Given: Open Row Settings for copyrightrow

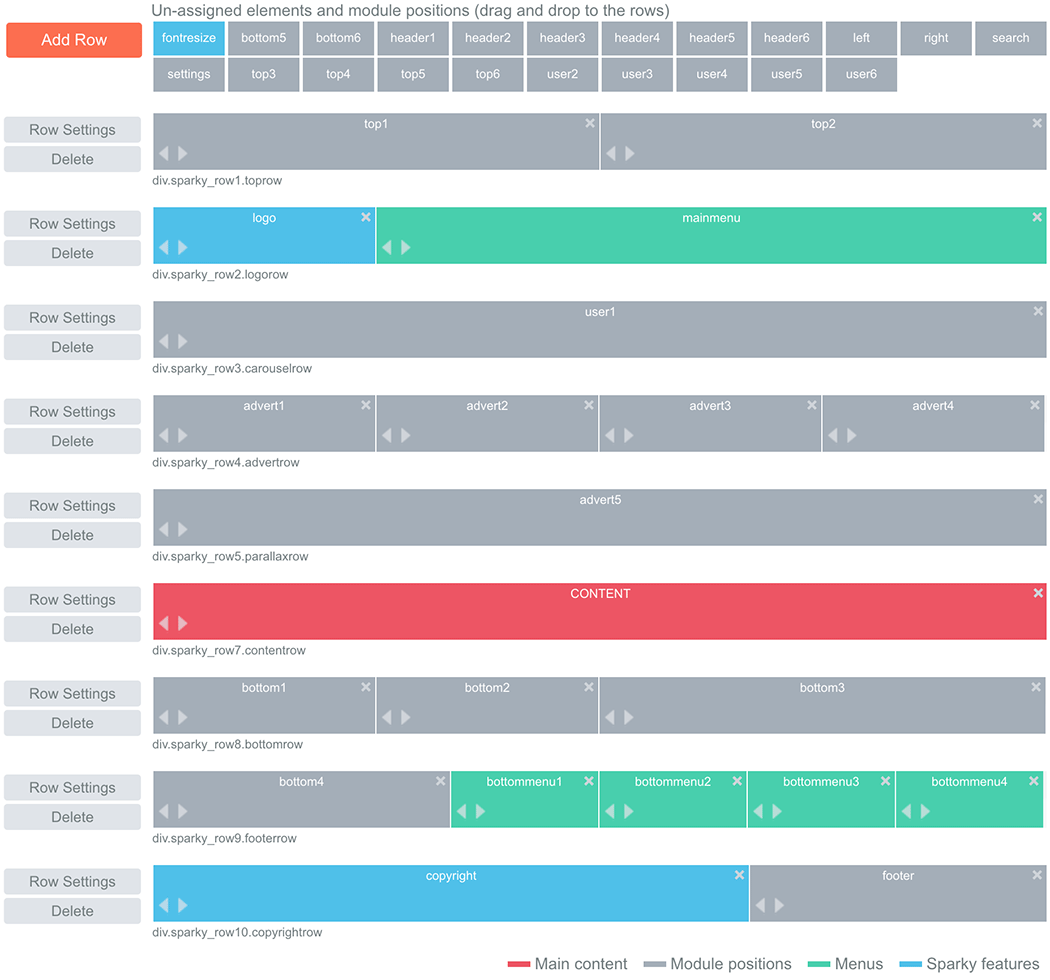Looking at the screenshot, I should [x=72, y=882].
